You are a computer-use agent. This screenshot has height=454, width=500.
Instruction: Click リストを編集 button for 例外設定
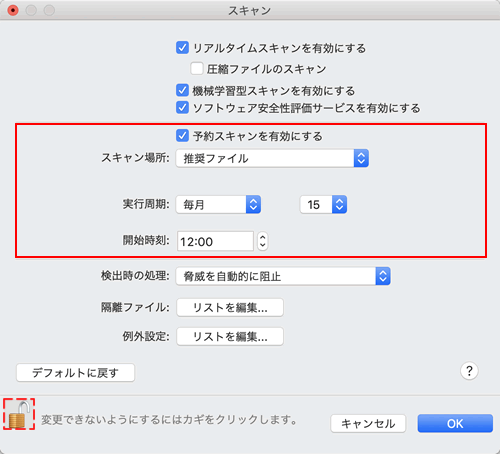click(230, 337)
